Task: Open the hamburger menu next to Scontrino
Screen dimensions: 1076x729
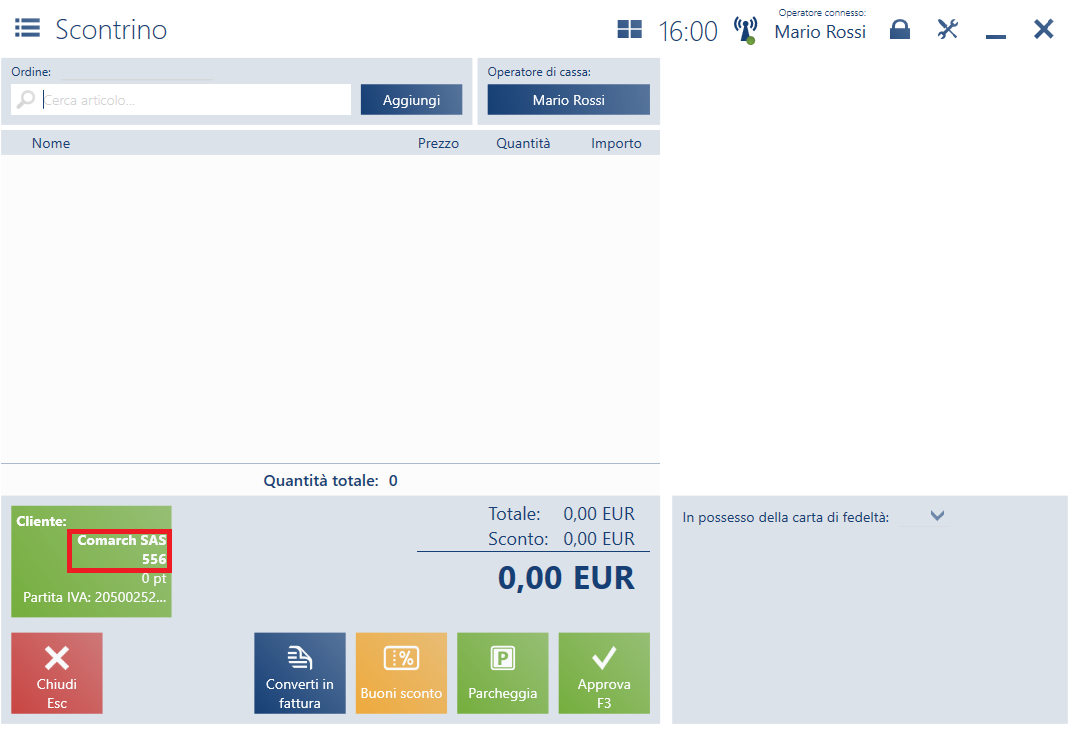Action: tap(27, 29)
